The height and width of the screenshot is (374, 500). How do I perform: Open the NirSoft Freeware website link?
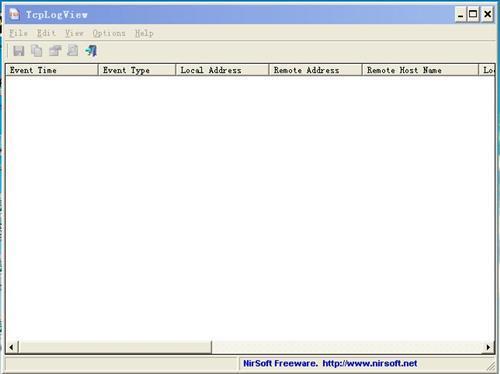tap(330, 363)
